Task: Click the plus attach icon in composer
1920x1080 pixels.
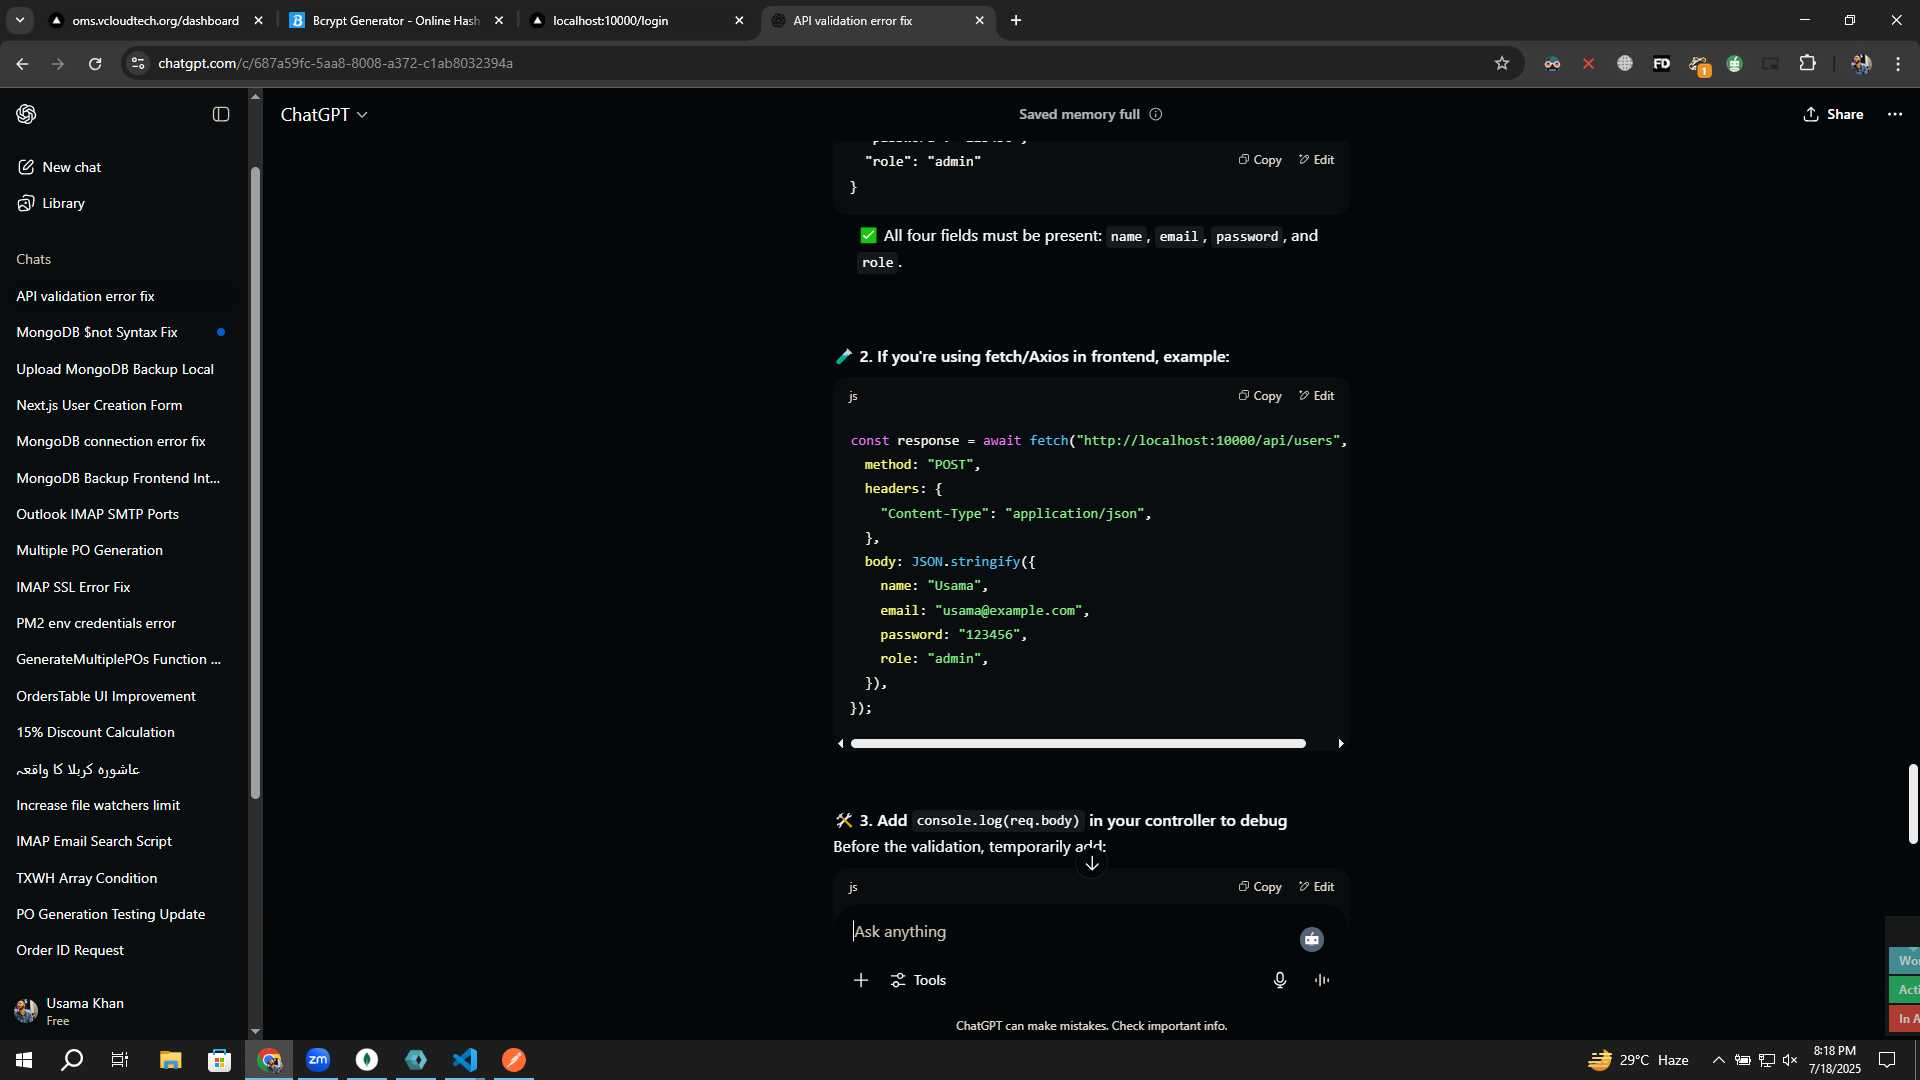Action: point(861,980)
